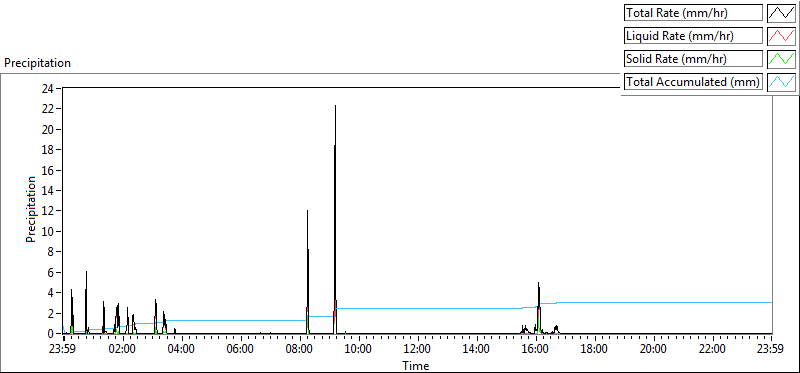Select the Total Accumulated (mm) legend label
The height and width of the screenshot is (373, 800).
[x=693, y=82]
